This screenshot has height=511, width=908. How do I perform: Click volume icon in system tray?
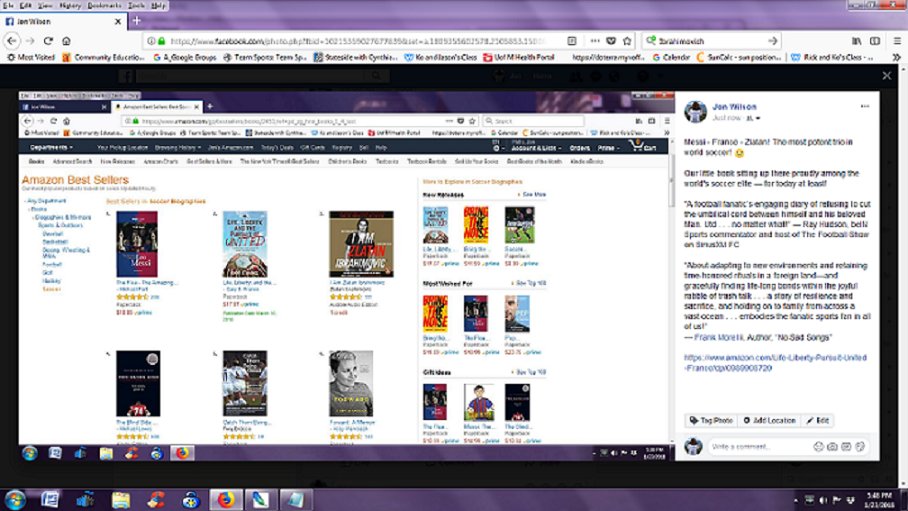(x=823, y=500)
